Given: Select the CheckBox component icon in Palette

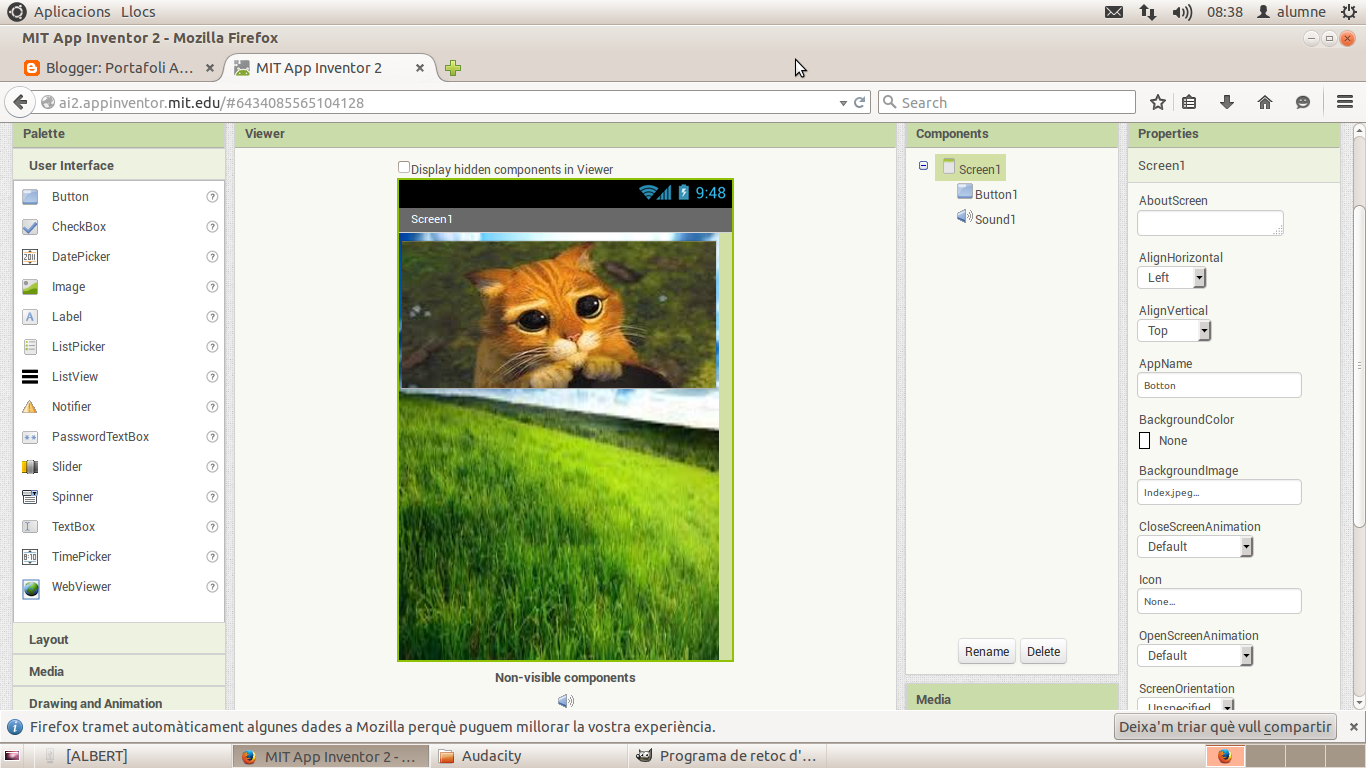Looking at the screenshot, I should tap(30, 227).
